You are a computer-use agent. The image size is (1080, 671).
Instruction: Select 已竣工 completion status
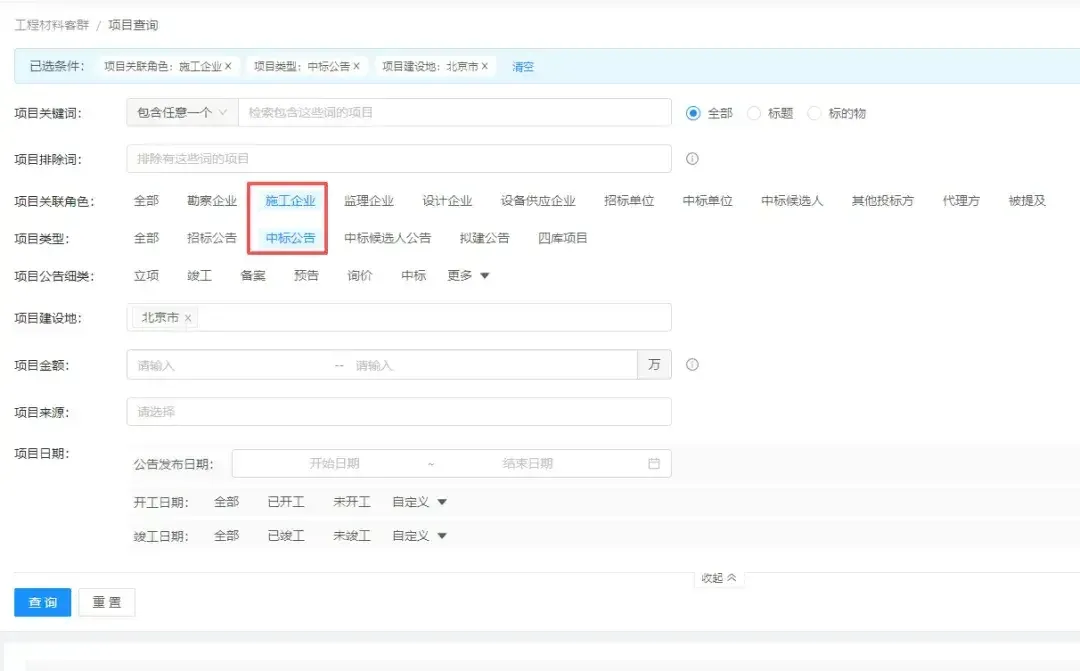pos(286,535)
